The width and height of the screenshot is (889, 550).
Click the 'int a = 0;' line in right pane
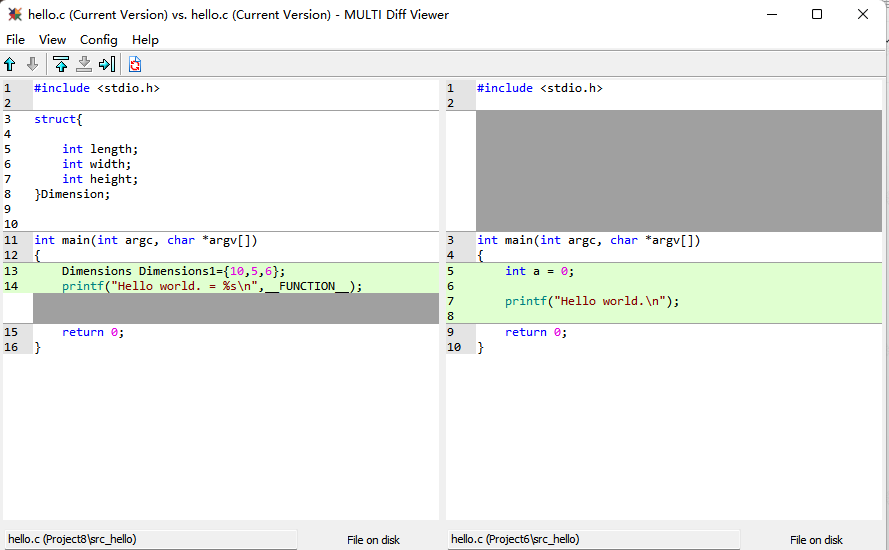(x=539, y=271)
